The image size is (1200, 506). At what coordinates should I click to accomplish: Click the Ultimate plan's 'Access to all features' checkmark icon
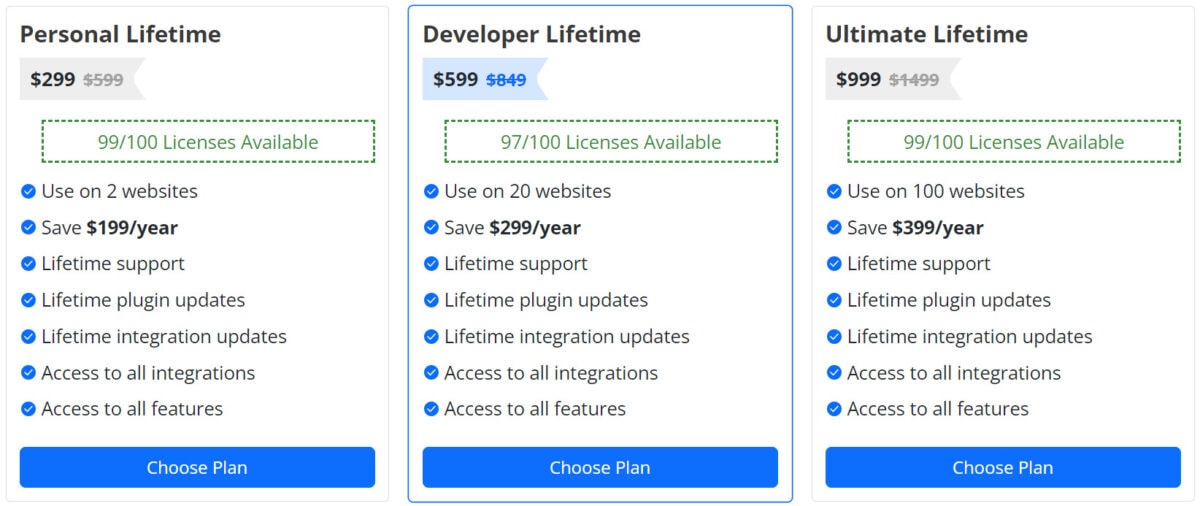[x=834, y=409]
